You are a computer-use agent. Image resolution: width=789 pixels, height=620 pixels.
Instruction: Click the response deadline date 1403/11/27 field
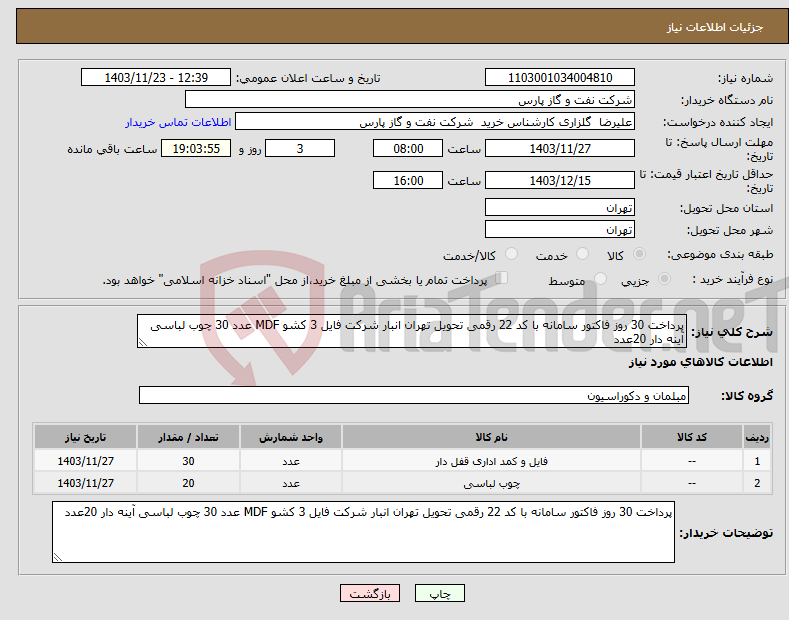[560, 148]
